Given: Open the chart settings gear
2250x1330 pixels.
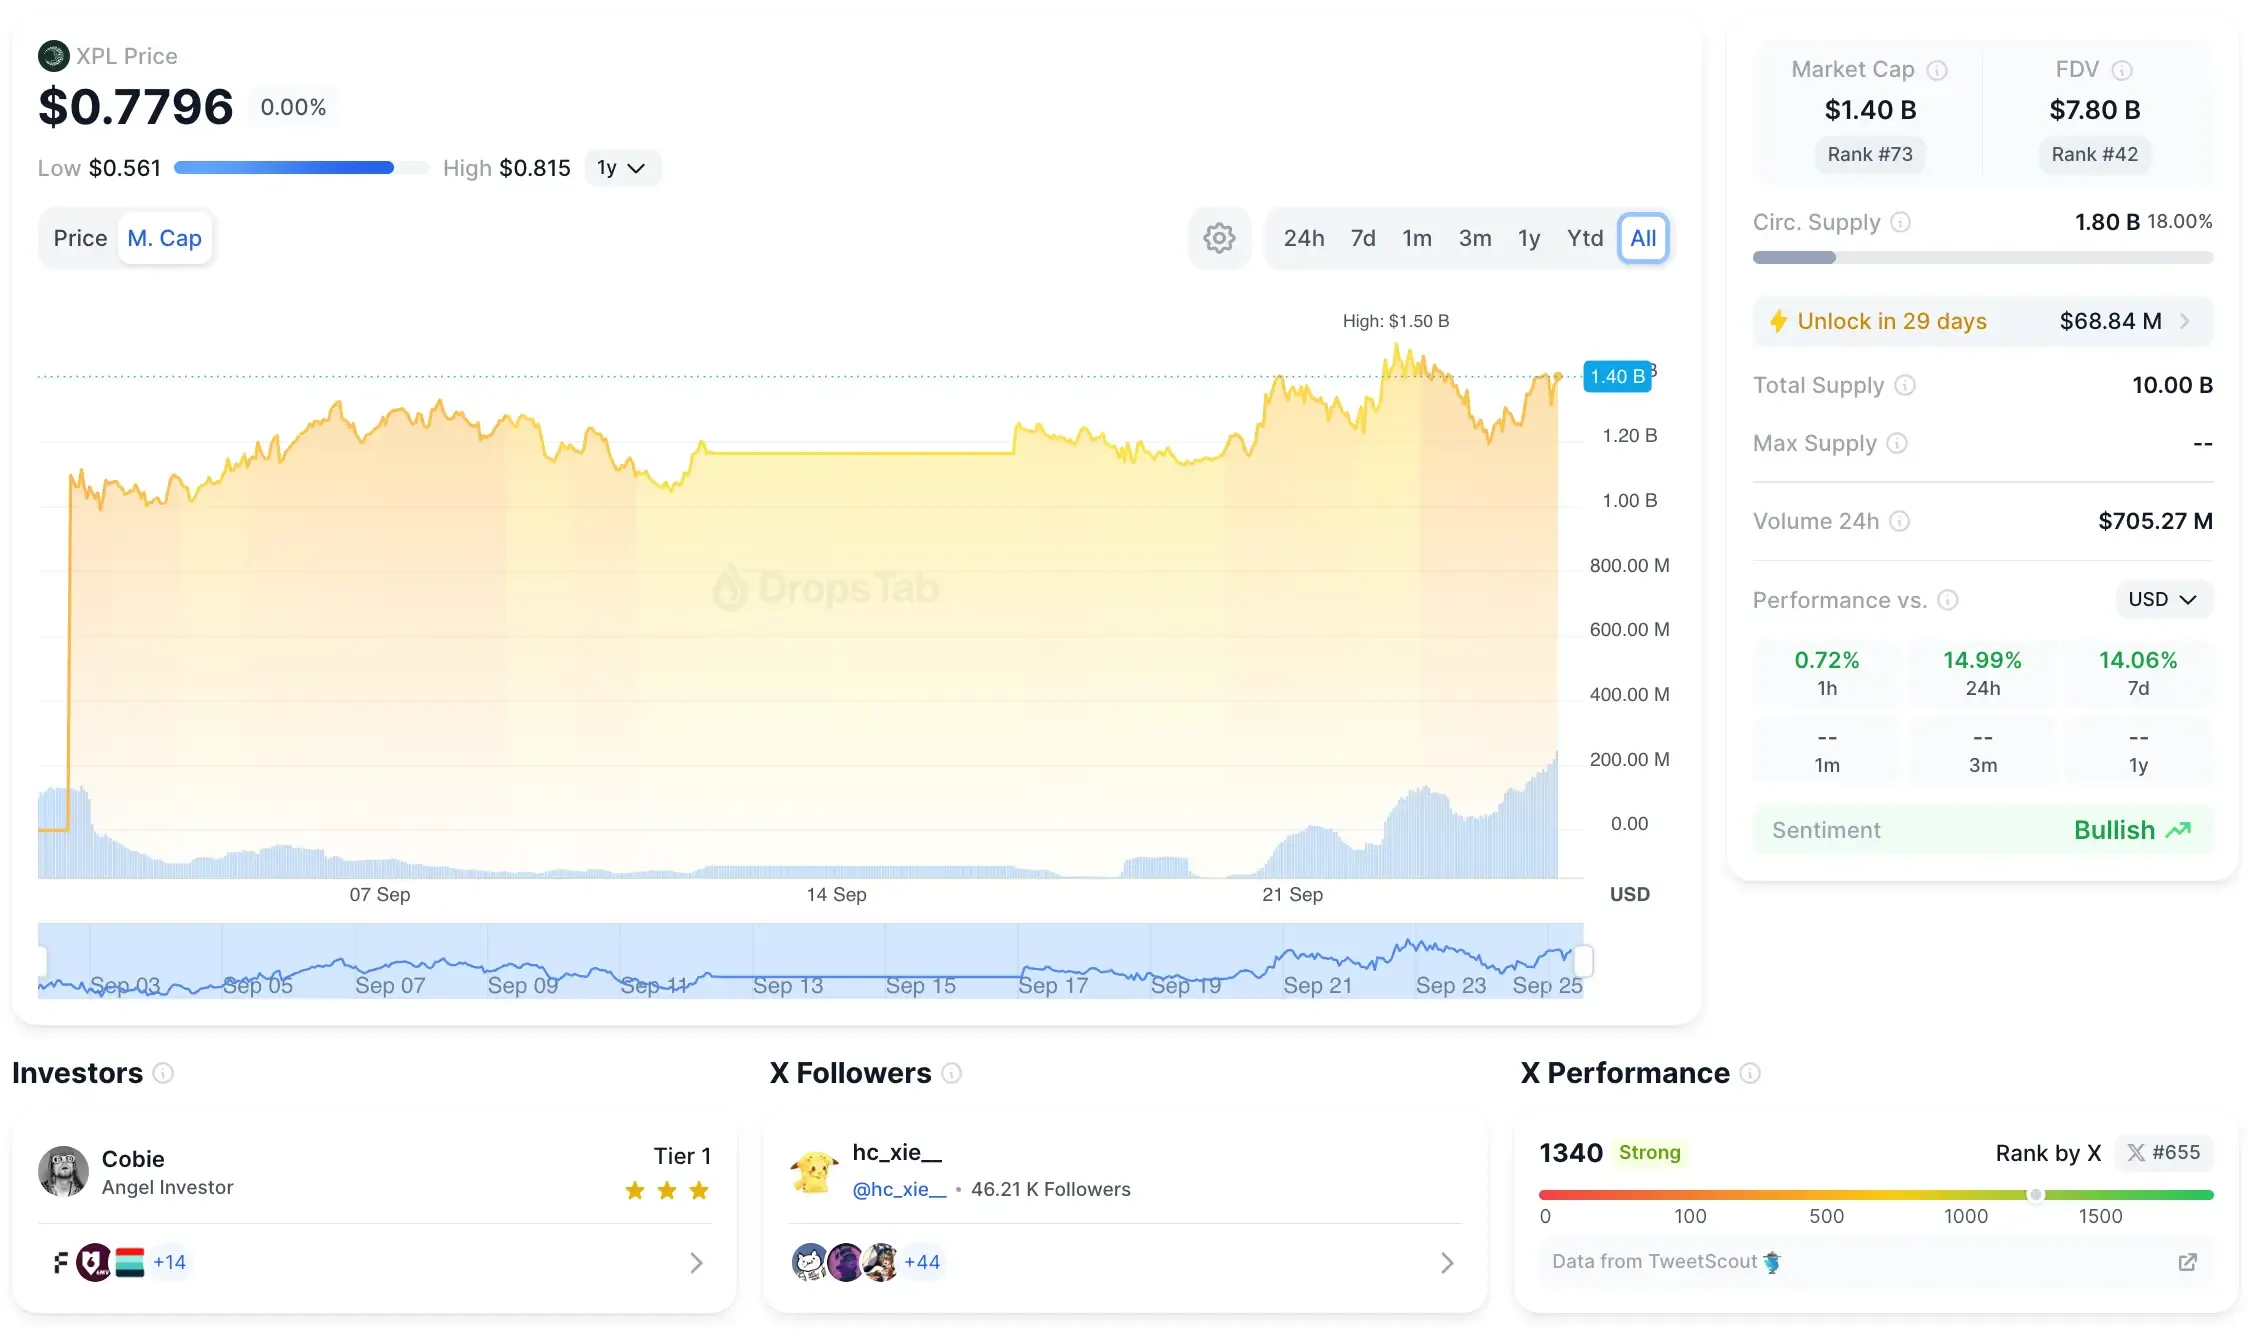Looking at the screenshot, I should pos(1219,238).
